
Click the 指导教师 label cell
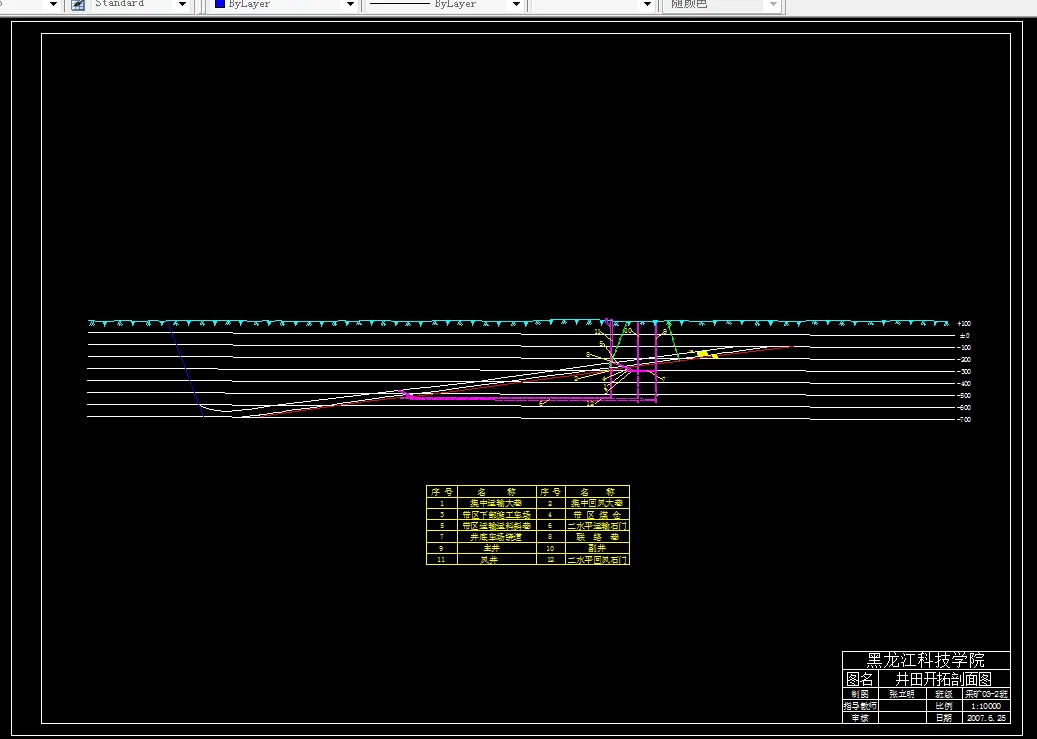(860, 706)
